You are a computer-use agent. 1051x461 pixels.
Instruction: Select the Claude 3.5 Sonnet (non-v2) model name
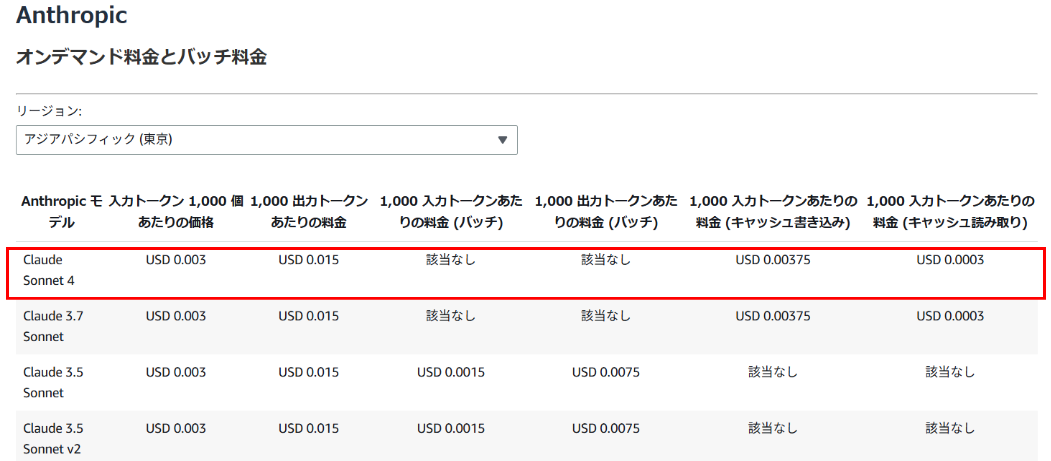pyautogui.click(x=53, y=382)
